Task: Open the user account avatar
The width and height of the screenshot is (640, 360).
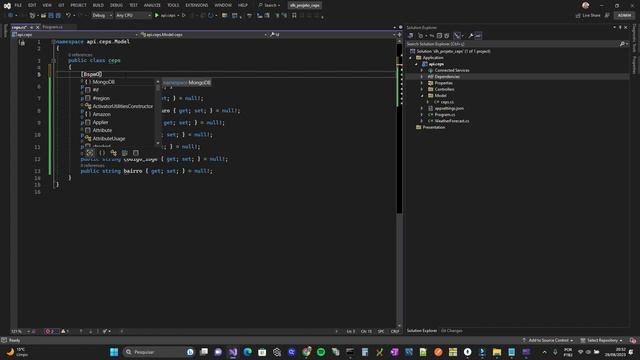Action: pos(586,5)
